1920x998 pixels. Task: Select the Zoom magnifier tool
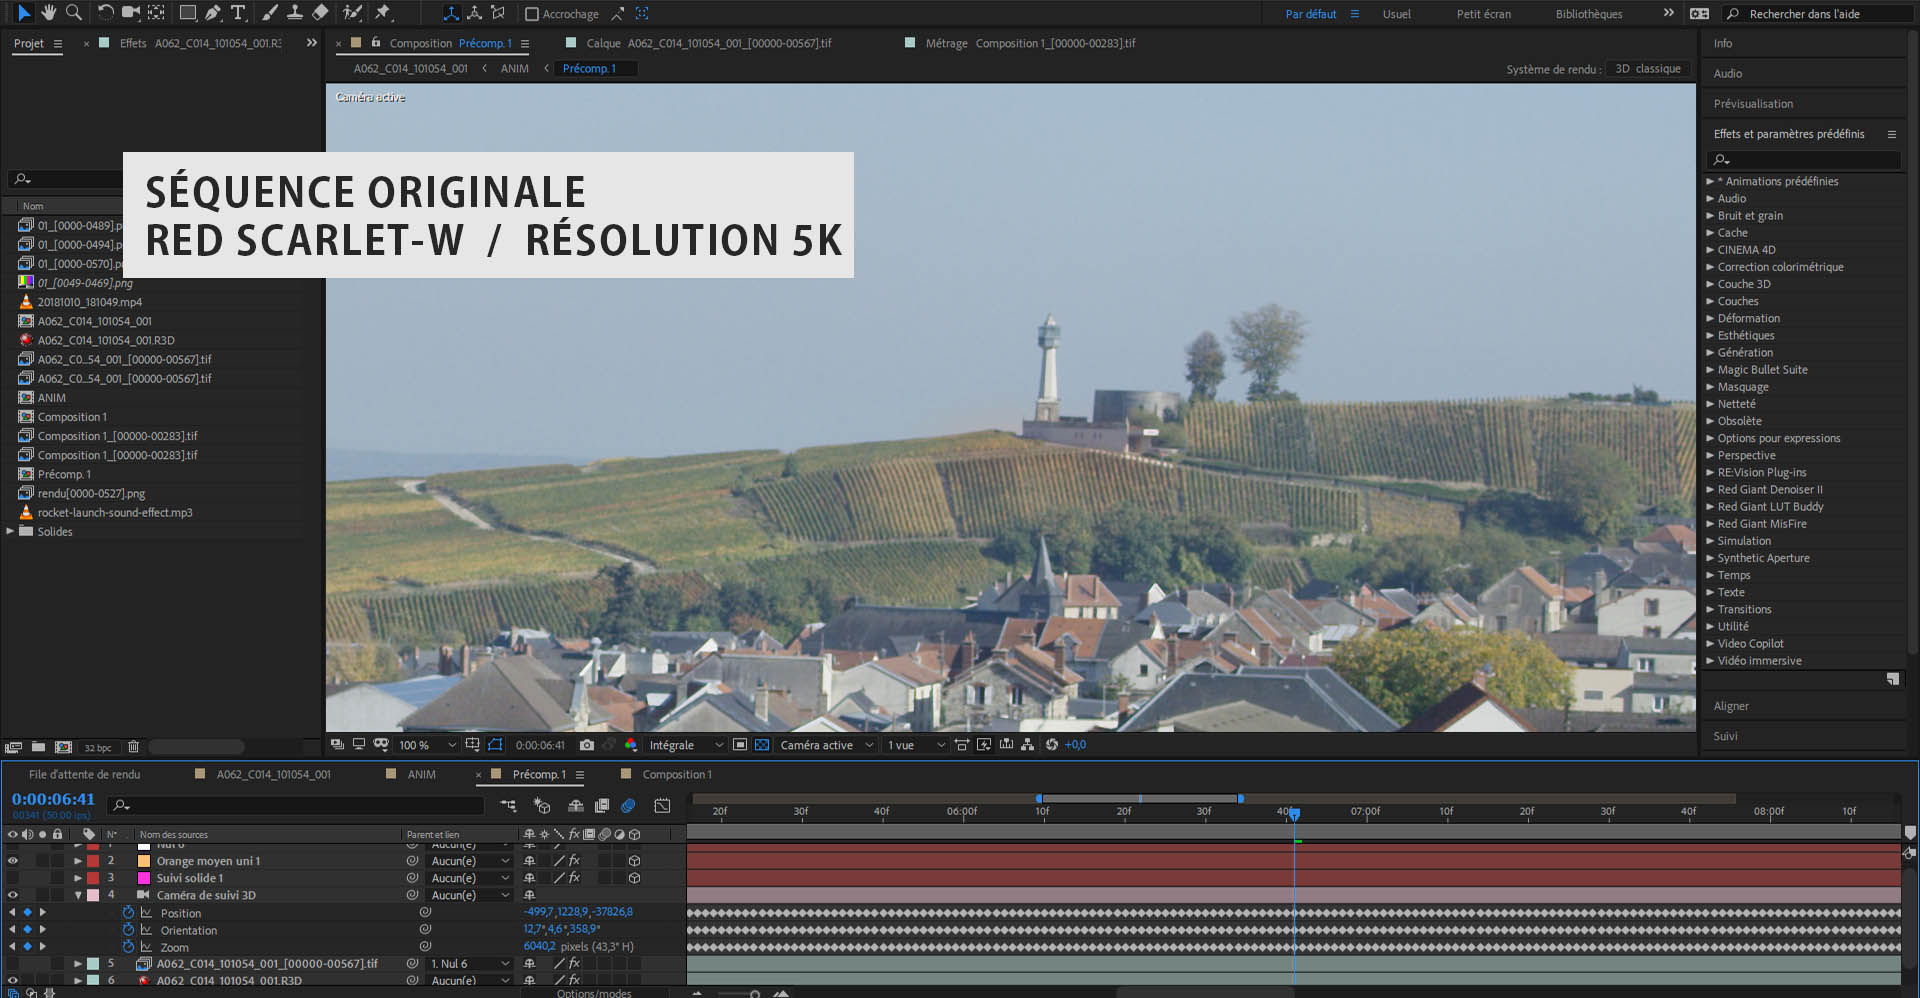coord(73,13)
